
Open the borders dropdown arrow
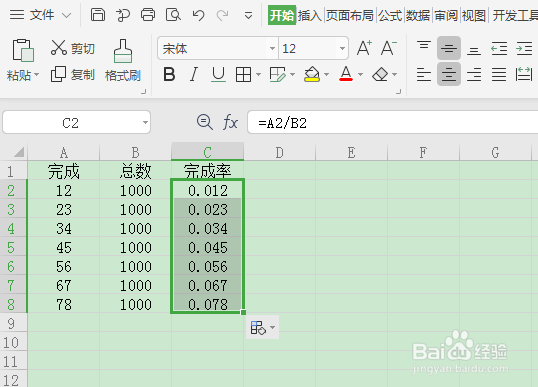(258, 74)
